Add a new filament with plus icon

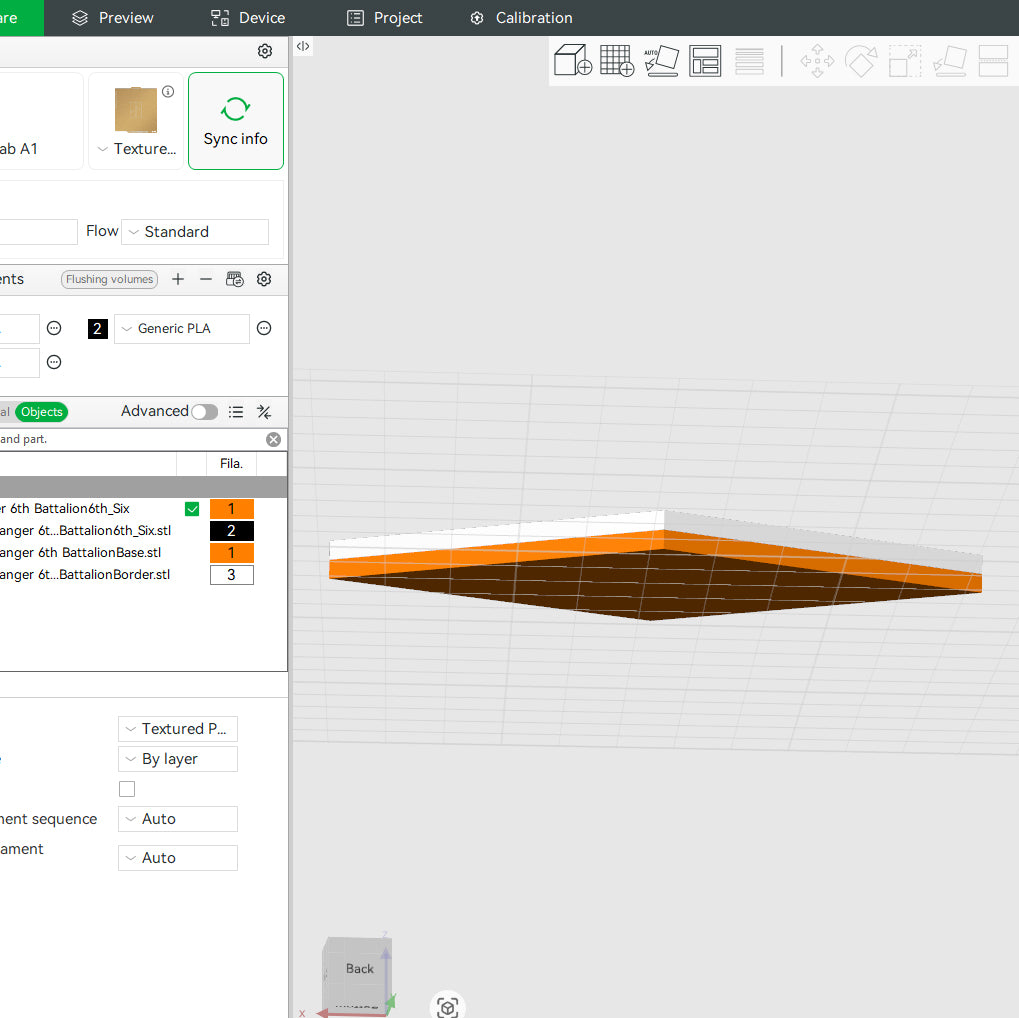click(178, 279)
